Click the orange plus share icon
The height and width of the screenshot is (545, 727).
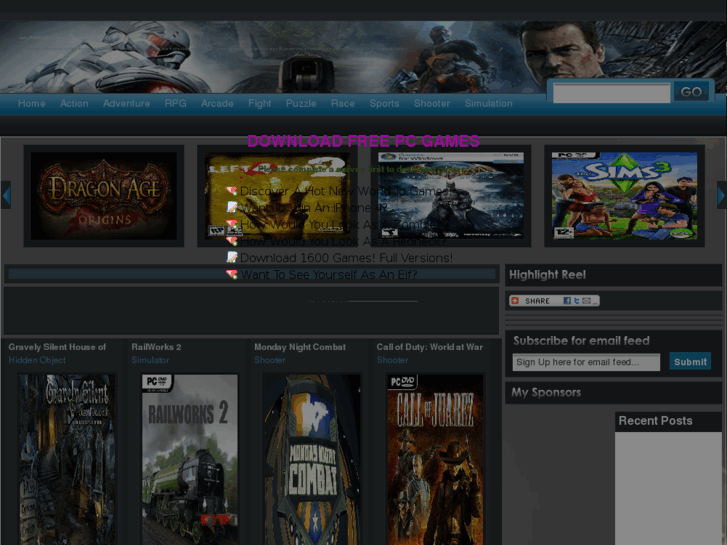click(515, 301)
